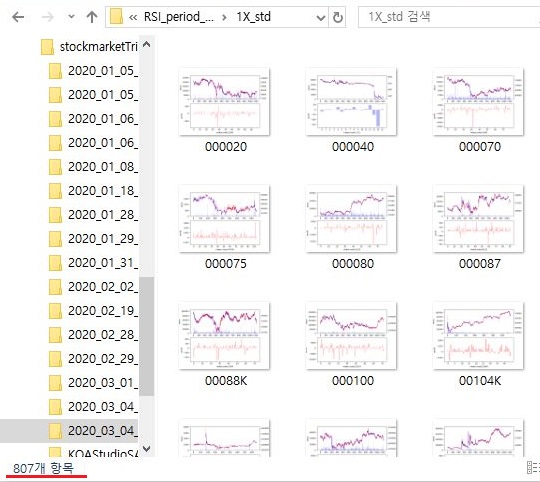The height and width of the screenshot is (482, 540).
Task: Click the forward navigation arrow
Action: tap(48, 17)
